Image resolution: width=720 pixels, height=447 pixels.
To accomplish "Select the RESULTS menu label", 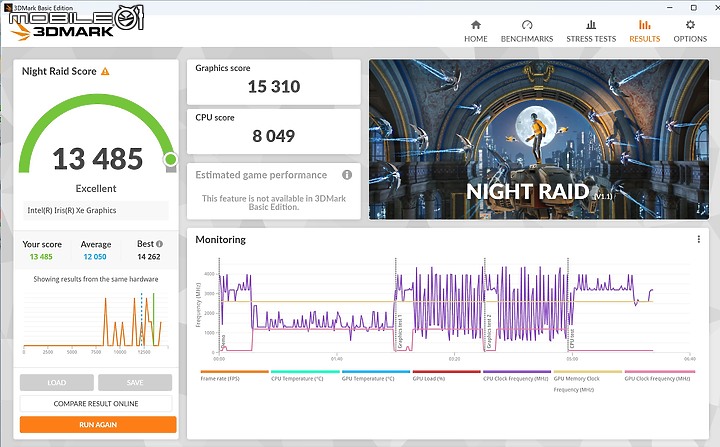I will (645, 39).
